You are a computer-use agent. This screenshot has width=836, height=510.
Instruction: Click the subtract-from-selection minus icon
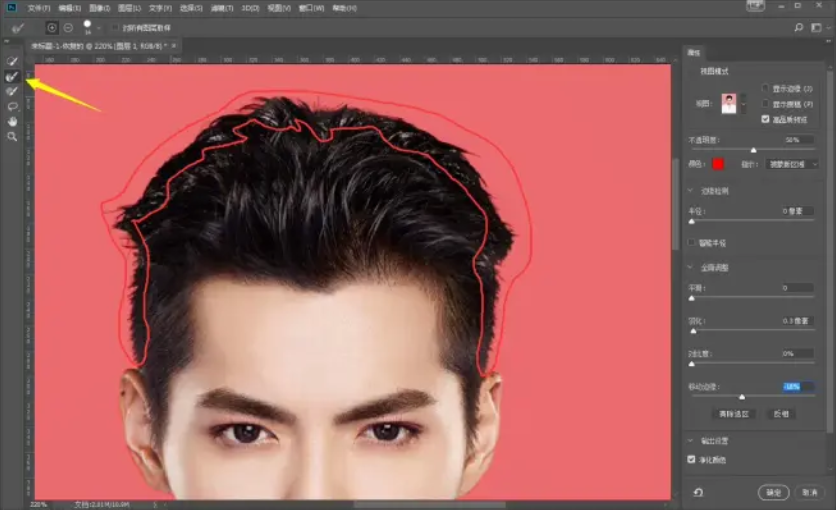[68, 27]
